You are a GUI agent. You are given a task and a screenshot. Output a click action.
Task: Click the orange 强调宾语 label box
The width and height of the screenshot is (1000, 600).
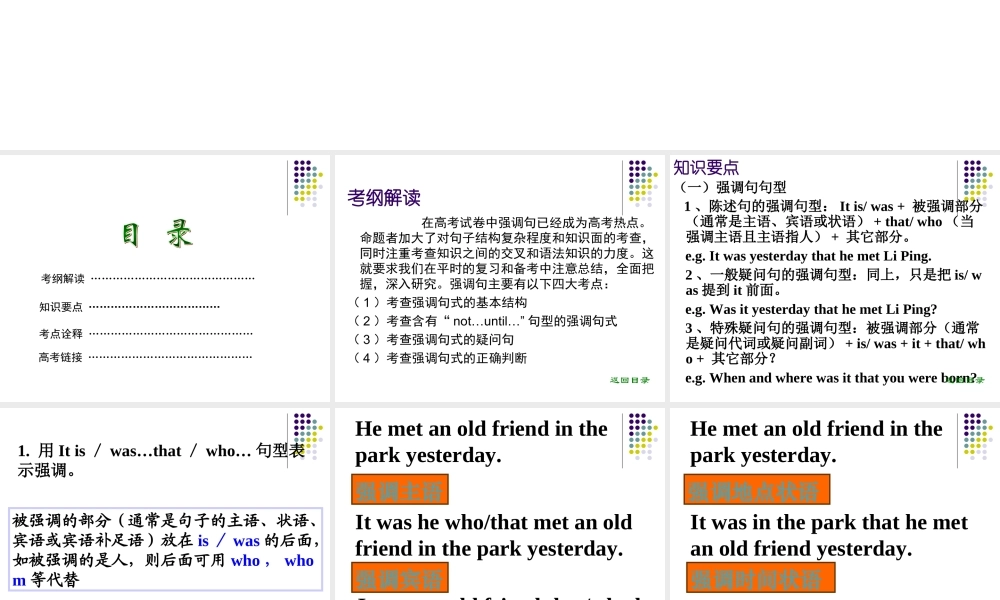[400, 578]
